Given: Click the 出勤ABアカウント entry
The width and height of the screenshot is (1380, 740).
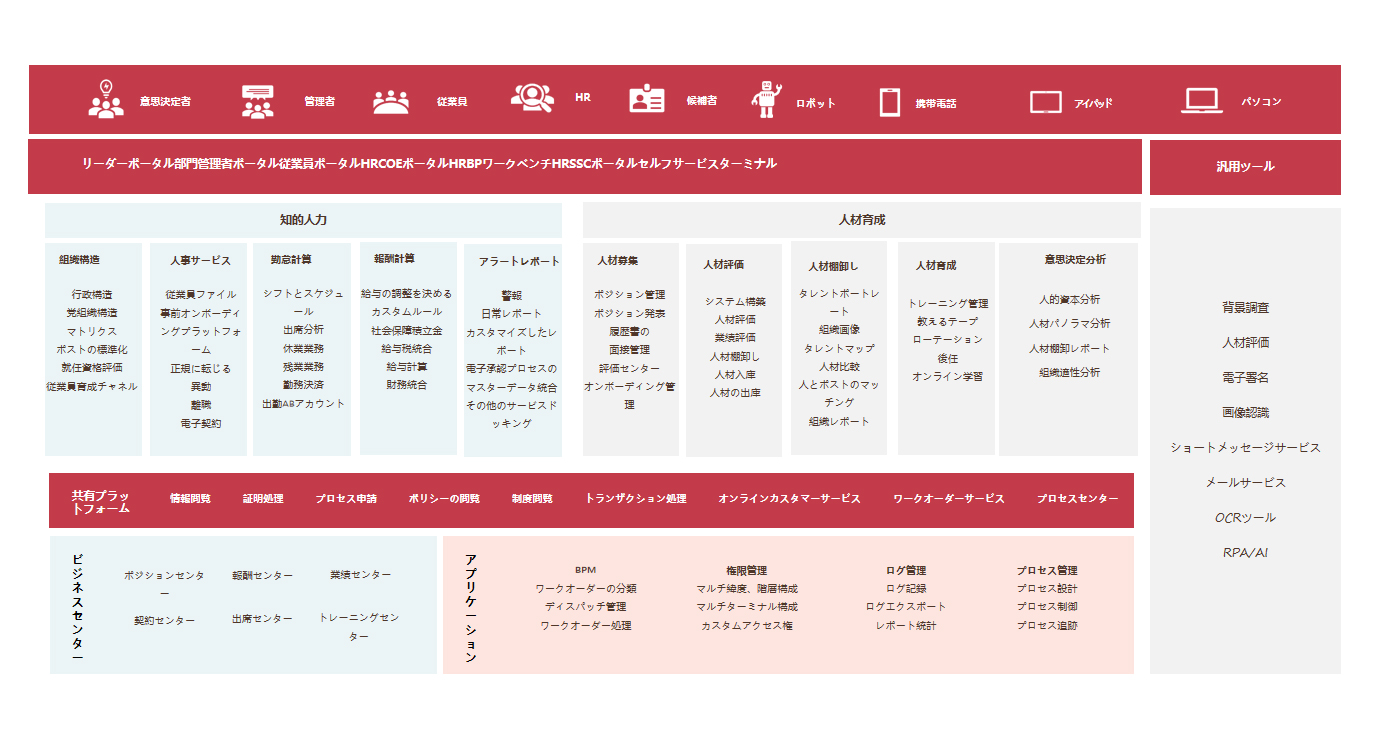Looking at the screenshot, I should [x=303, y=404].
